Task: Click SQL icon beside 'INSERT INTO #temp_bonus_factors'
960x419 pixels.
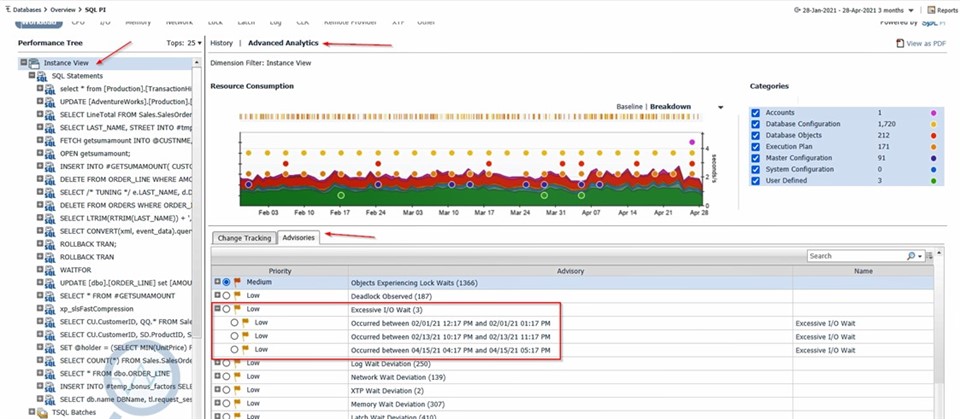Action: pyautogui.click(x=50, y=387)
